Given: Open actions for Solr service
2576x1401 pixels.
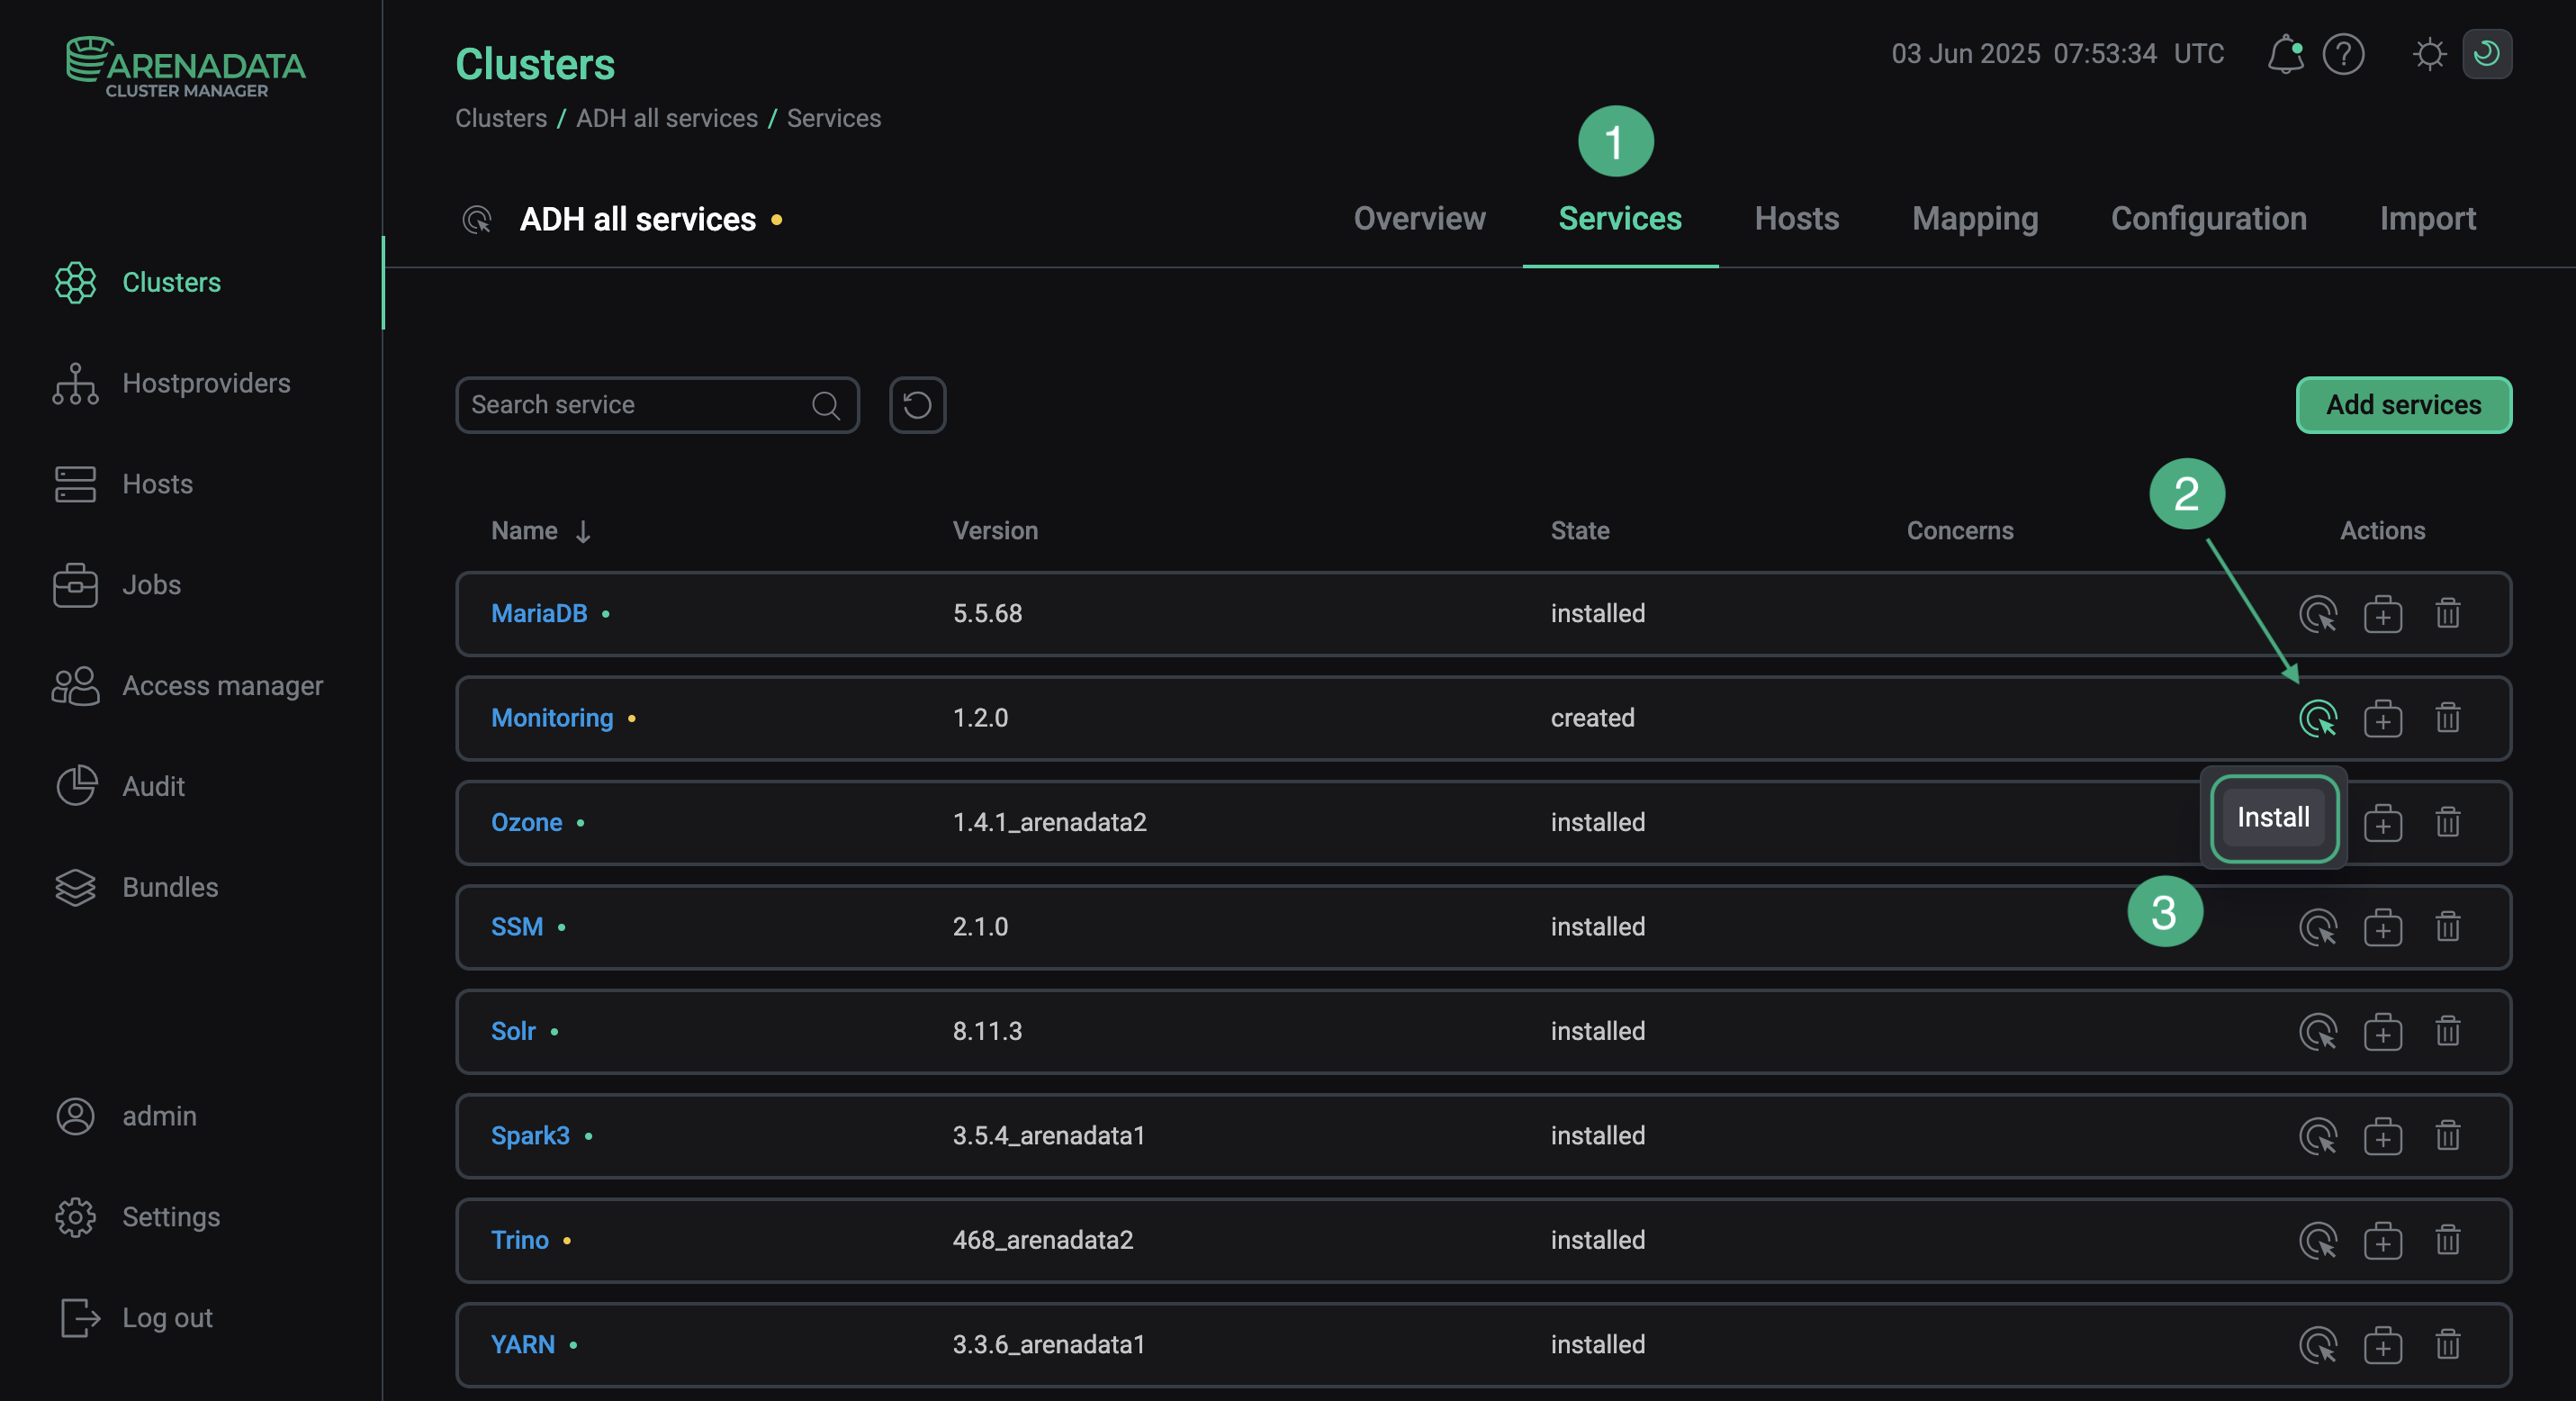Looking at the screenshot, I should 2318,1031.
